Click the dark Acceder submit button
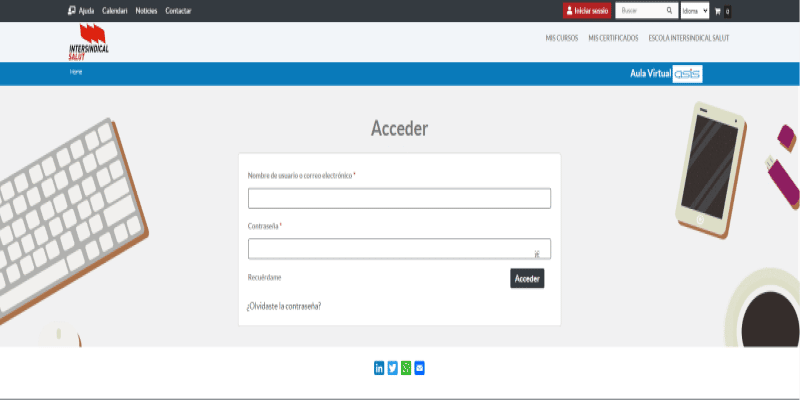This screenshot has width=800, height=400. point(527,279)
